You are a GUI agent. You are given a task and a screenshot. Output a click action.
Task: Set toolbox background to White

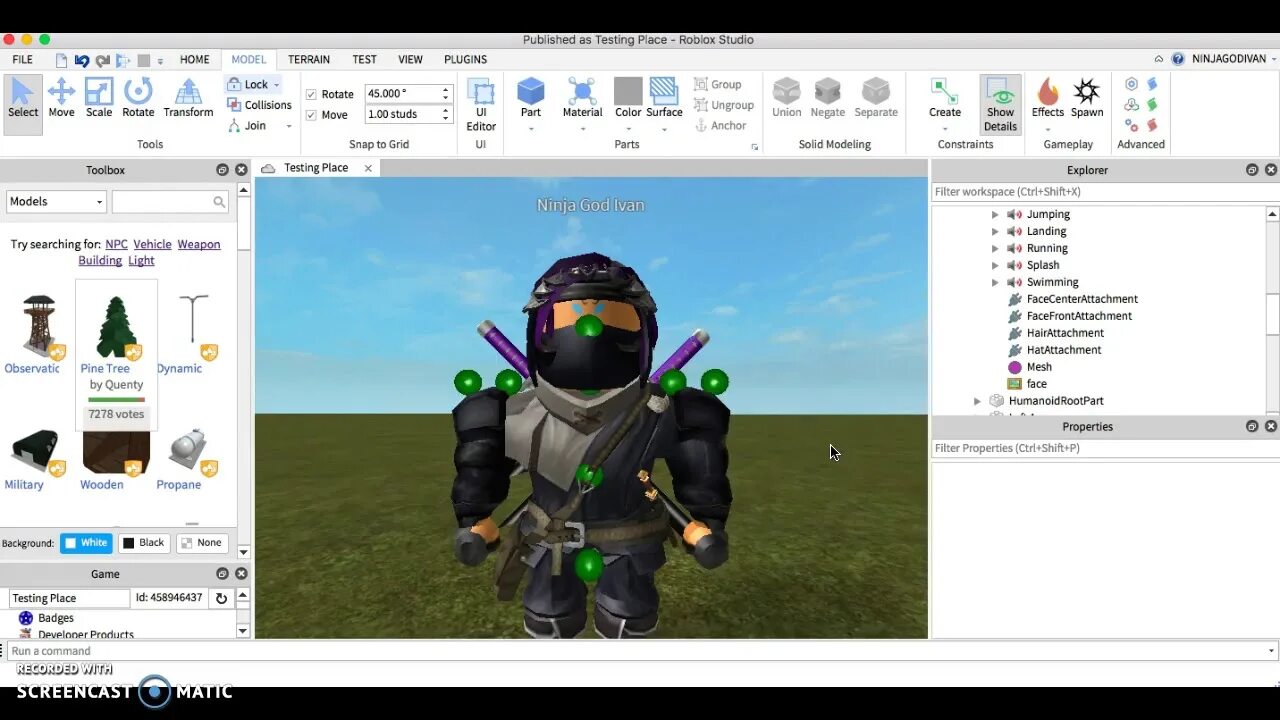click(86, 543)
